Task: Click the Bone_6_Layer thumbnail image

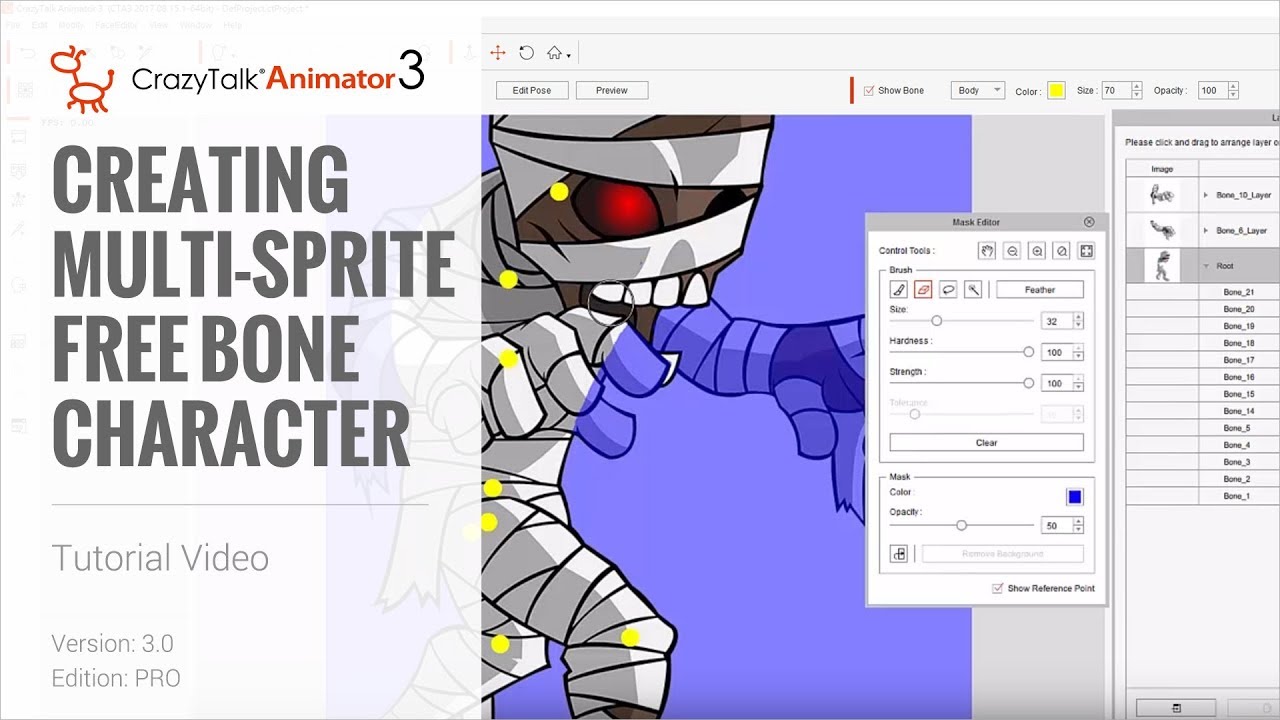Action: coord(1162,230)
